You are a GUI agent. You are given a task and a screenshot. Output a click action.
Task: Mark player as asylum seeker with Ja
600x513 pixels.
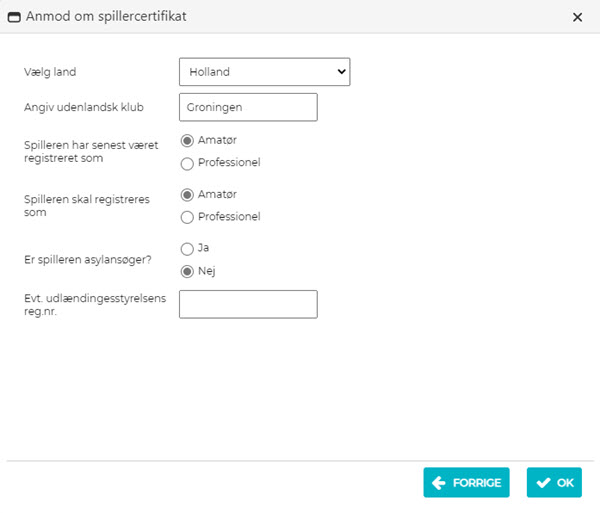coord(187,249)
